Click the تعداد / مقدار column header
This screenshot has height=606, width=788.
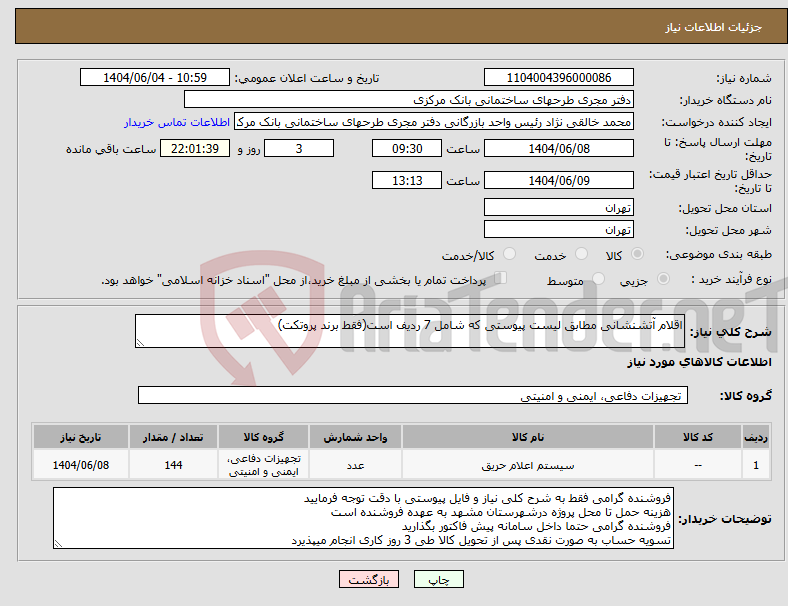click(173, 437)
